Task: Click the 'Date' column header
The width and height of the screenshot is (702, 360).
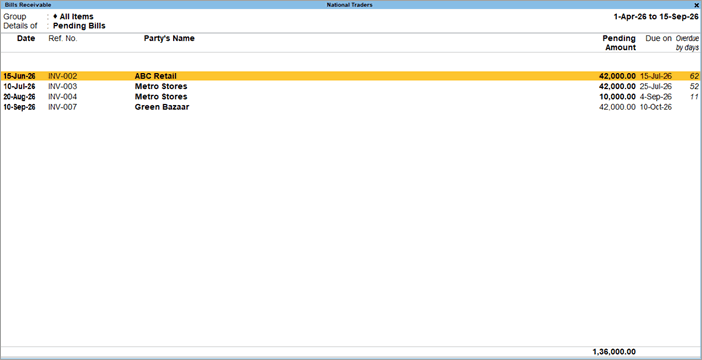Action: 26,39
